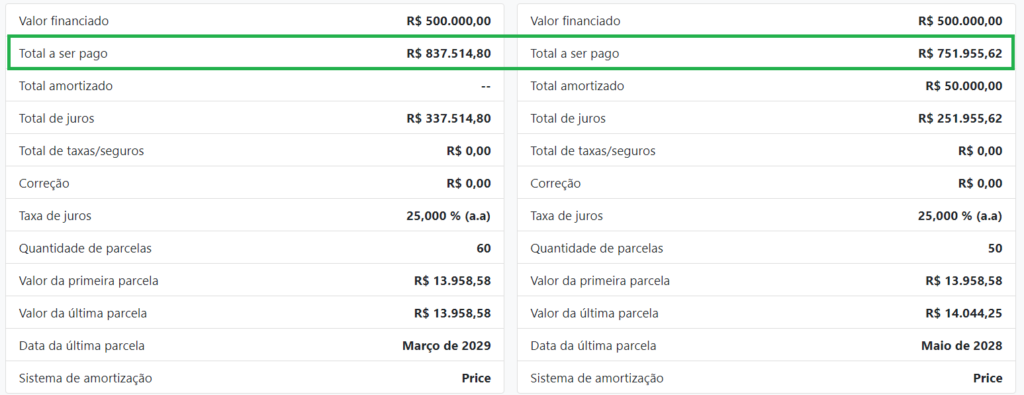
Task: Click left Total de taxas/seguros label
Action: tap(82, 151)
